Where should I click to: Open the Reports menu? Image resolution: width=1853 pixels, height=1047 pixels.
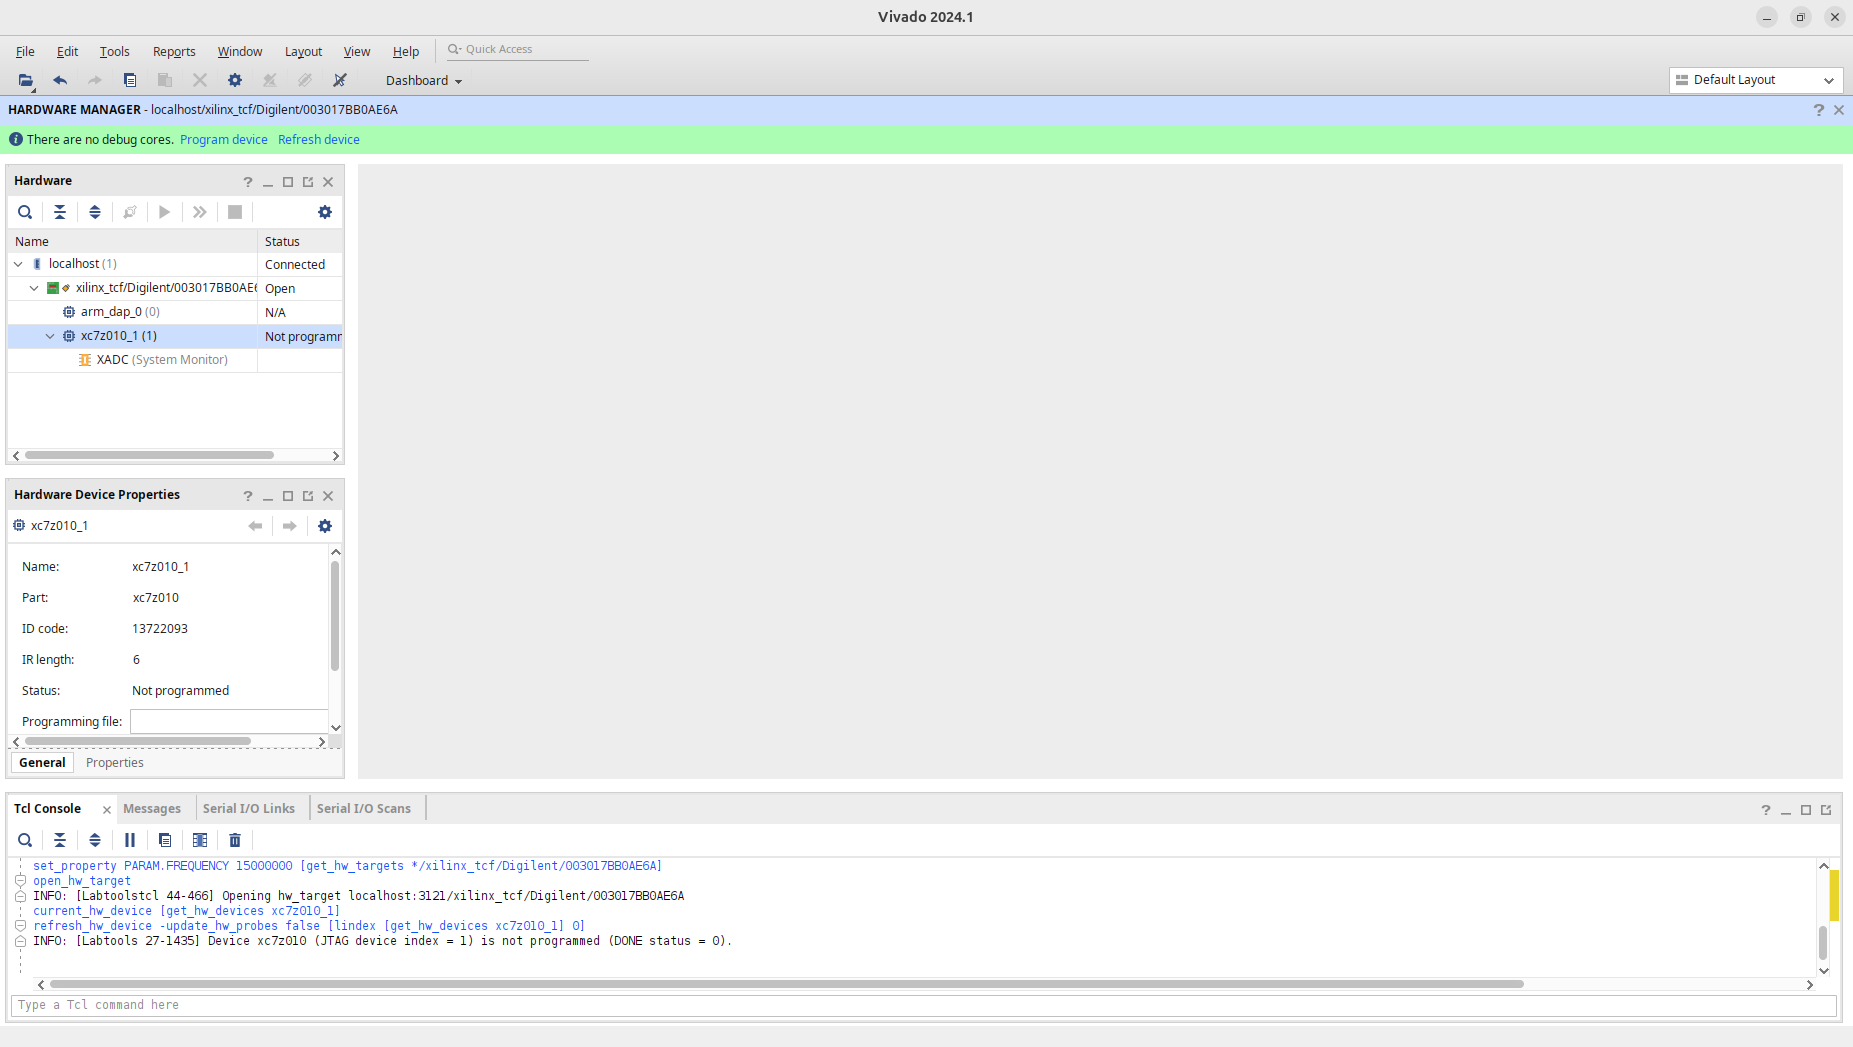pyautogui.click(x=174, y=52)
